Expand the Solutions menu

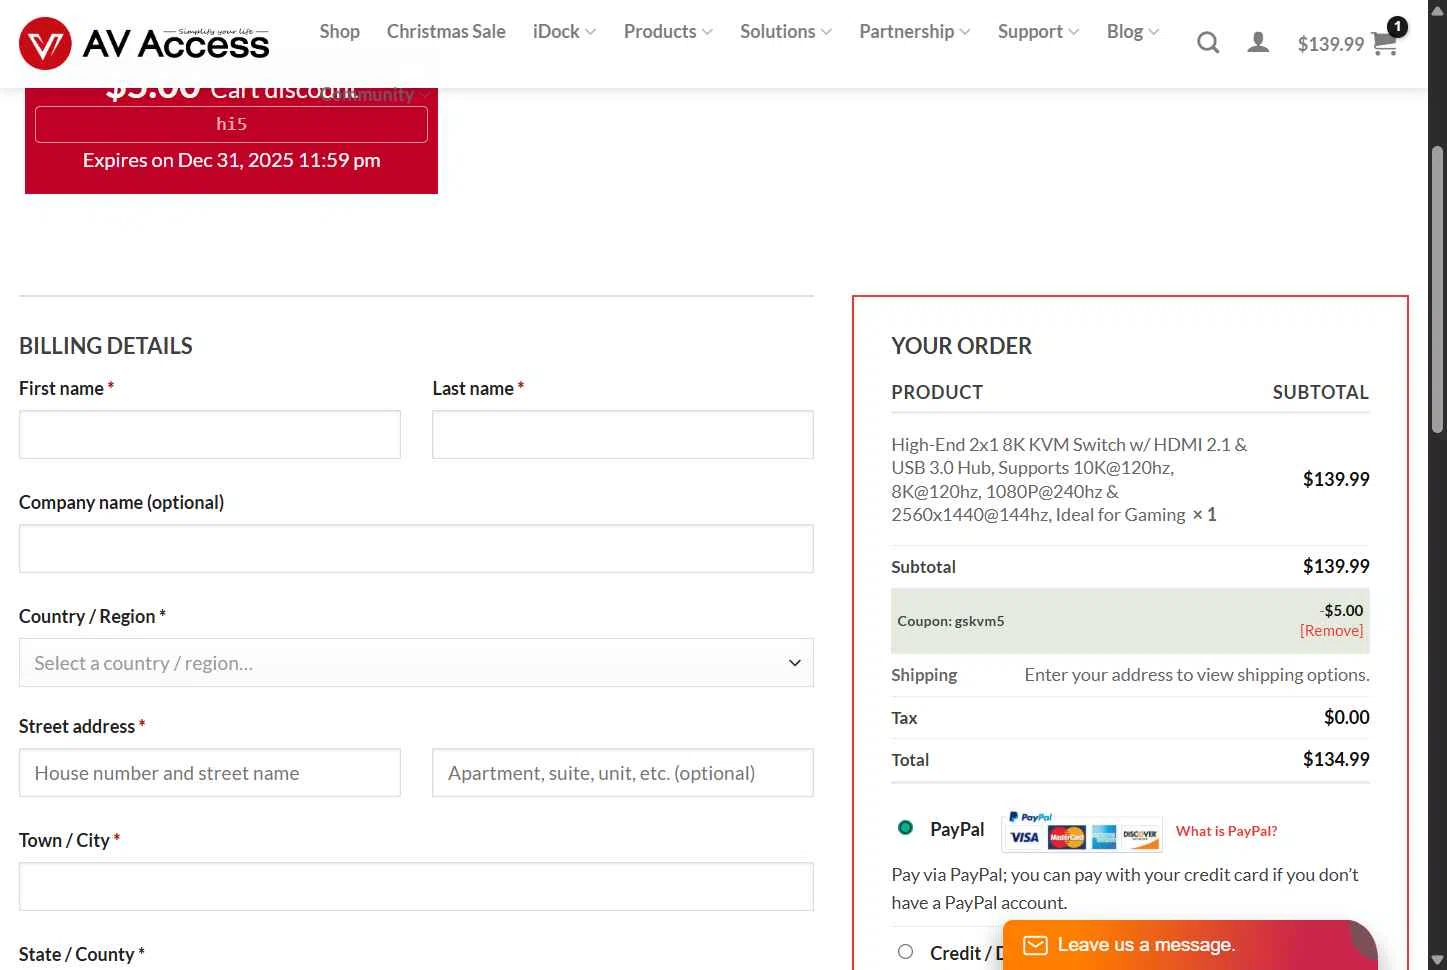click(x=786, y=31)
